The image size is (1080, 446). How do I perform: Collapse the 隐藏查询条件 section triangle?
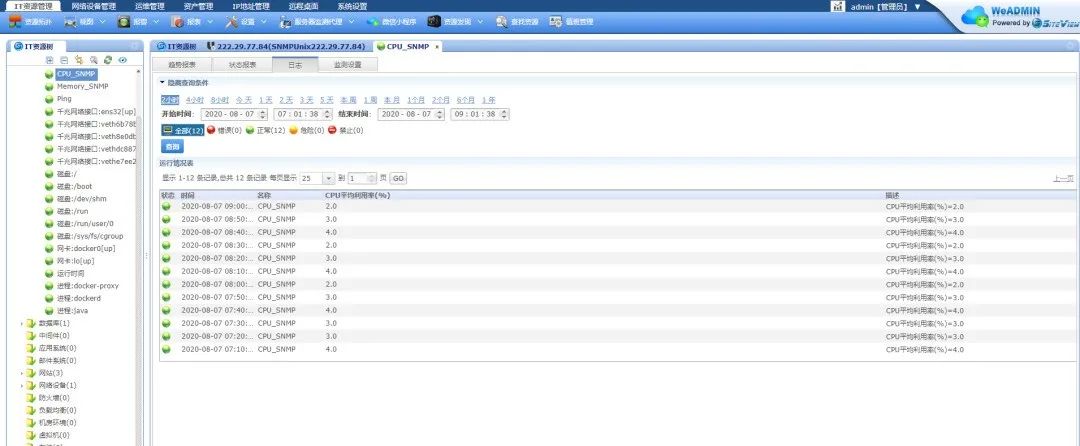click(x=162, y=82)
